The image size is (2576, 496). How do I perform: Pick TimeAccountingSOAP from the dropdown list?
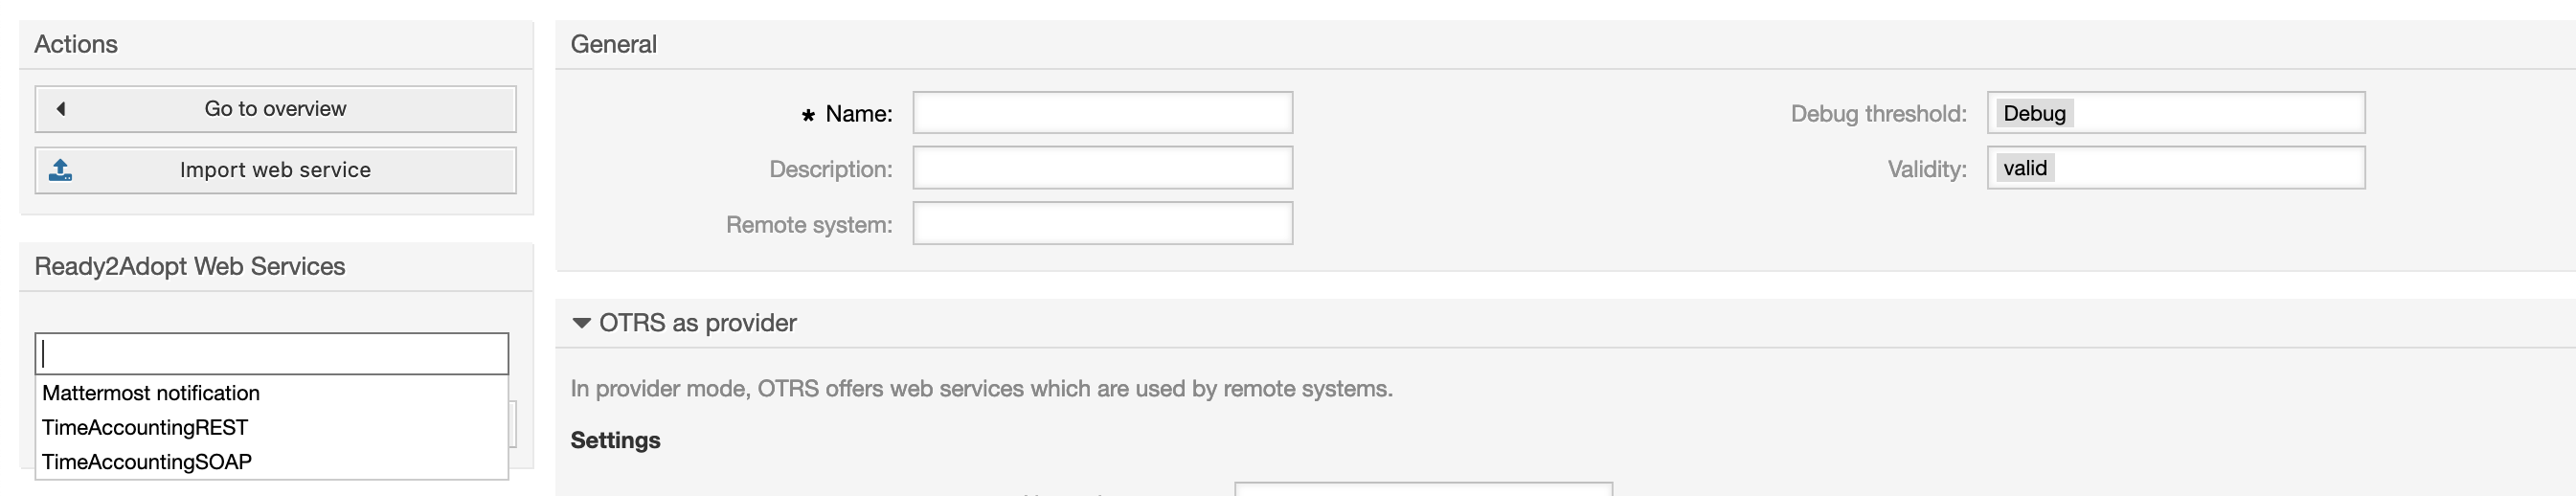point(147,462)
